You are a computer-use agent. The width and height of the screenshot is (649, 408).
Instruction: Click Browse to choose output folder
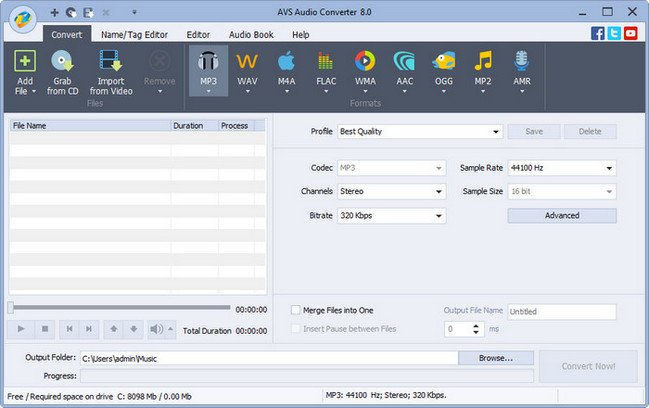496,358
